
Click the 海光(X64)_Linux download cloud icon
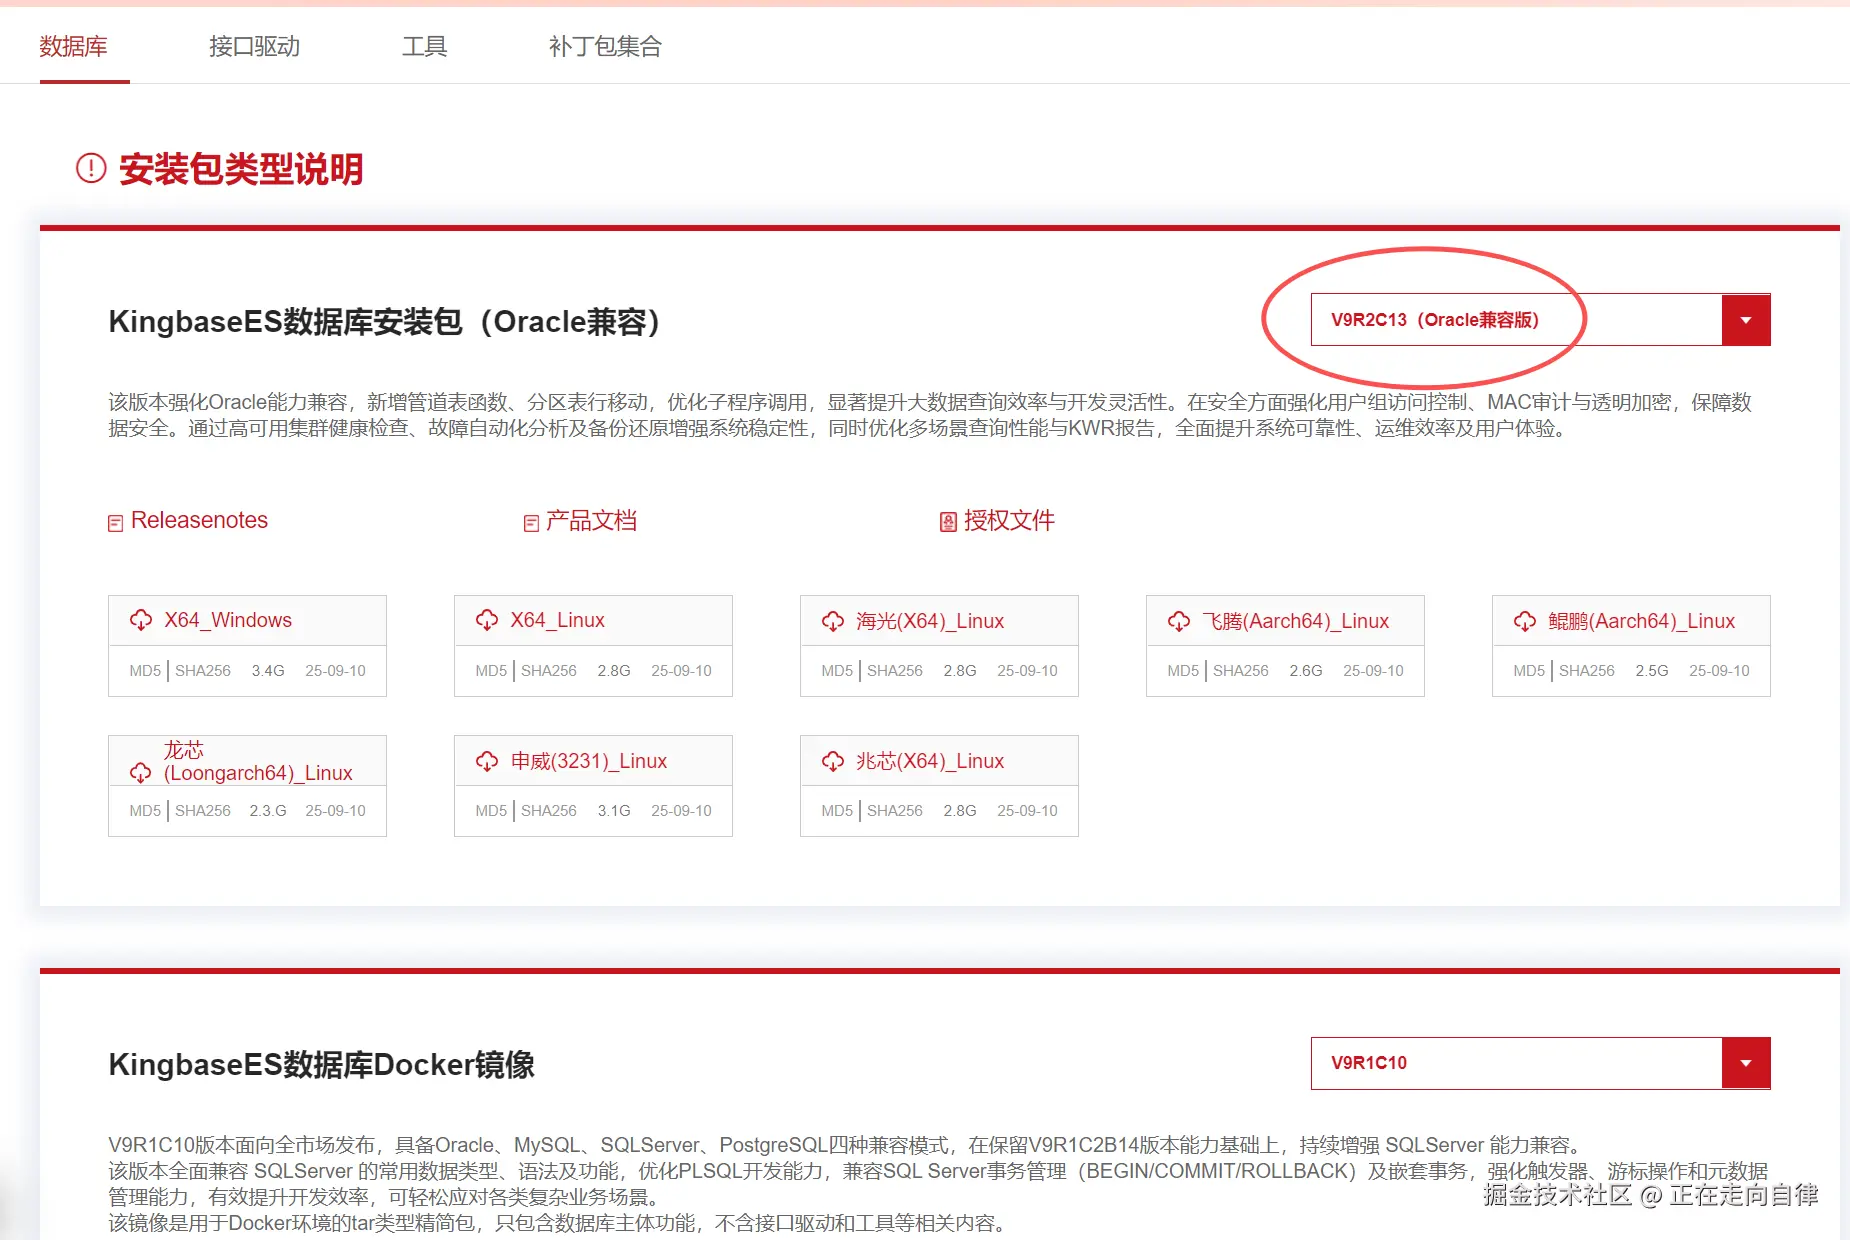click(x=833, y=621)
